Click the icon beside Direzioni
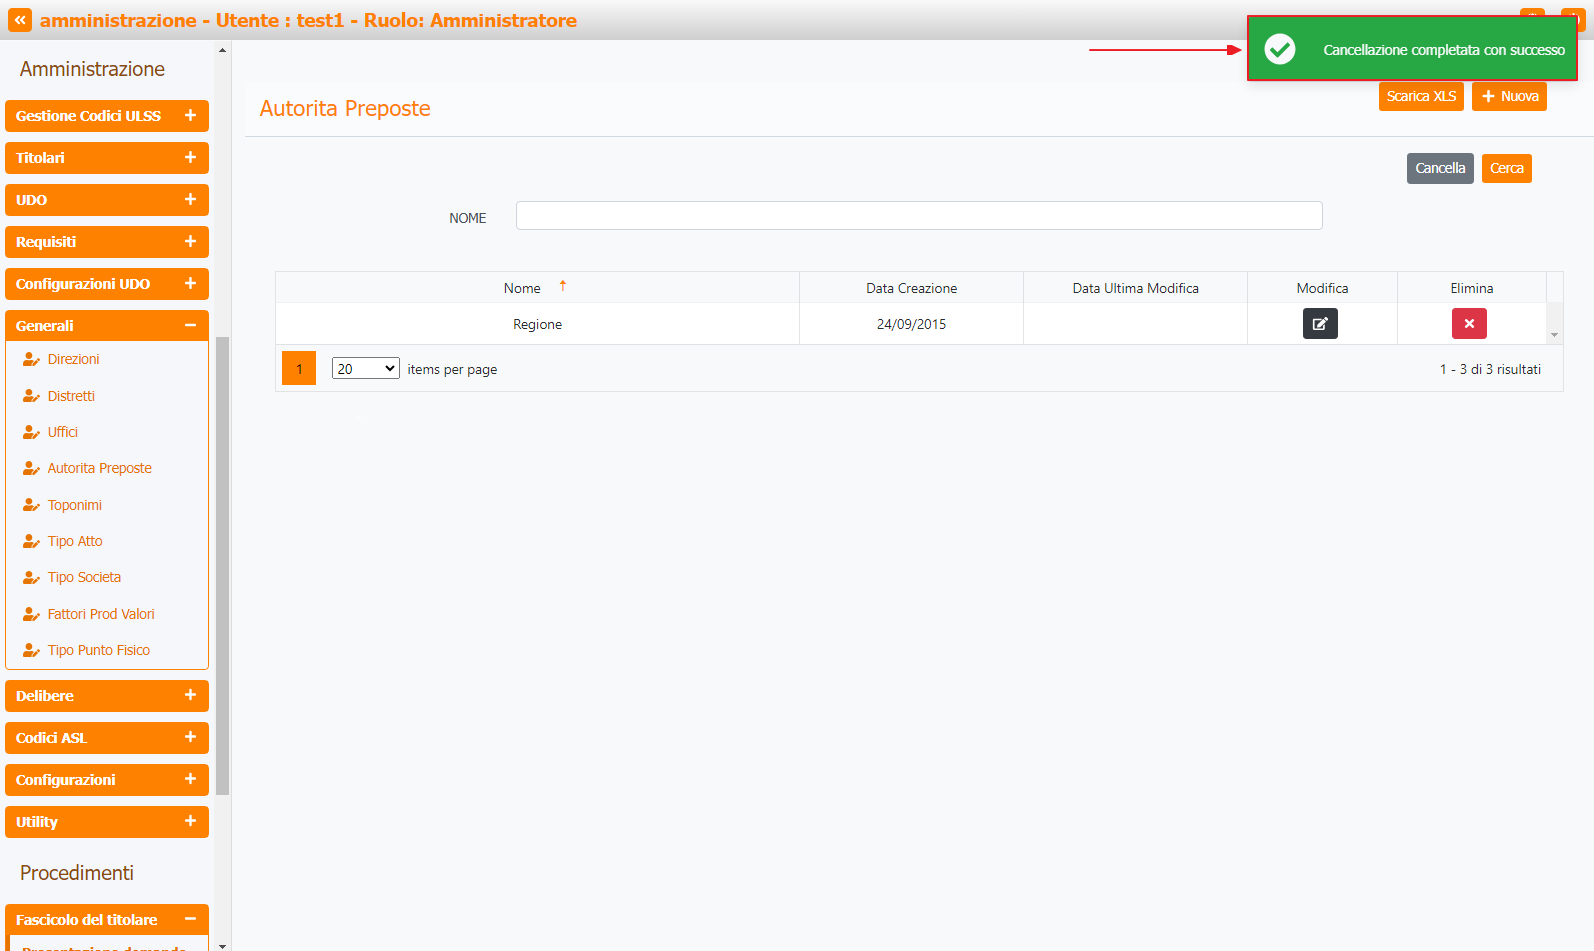The height and width of the screenshot is (951, 1594). pos(31,359)
